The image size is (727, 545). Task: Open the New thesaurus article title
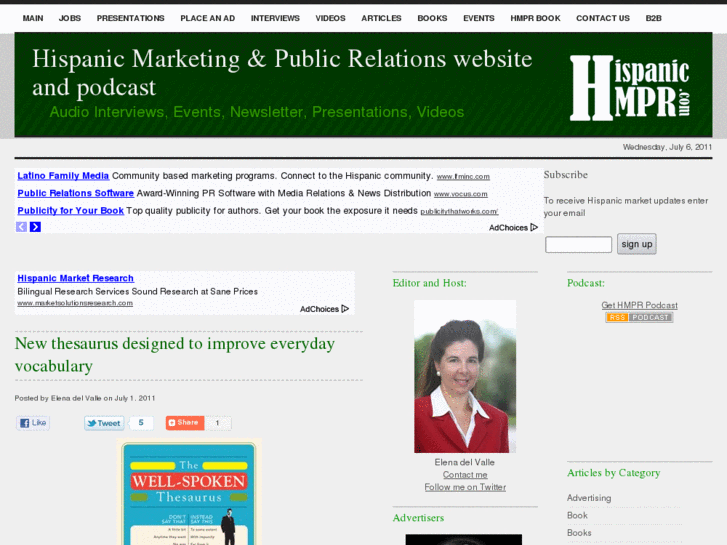tap(175, 355)
